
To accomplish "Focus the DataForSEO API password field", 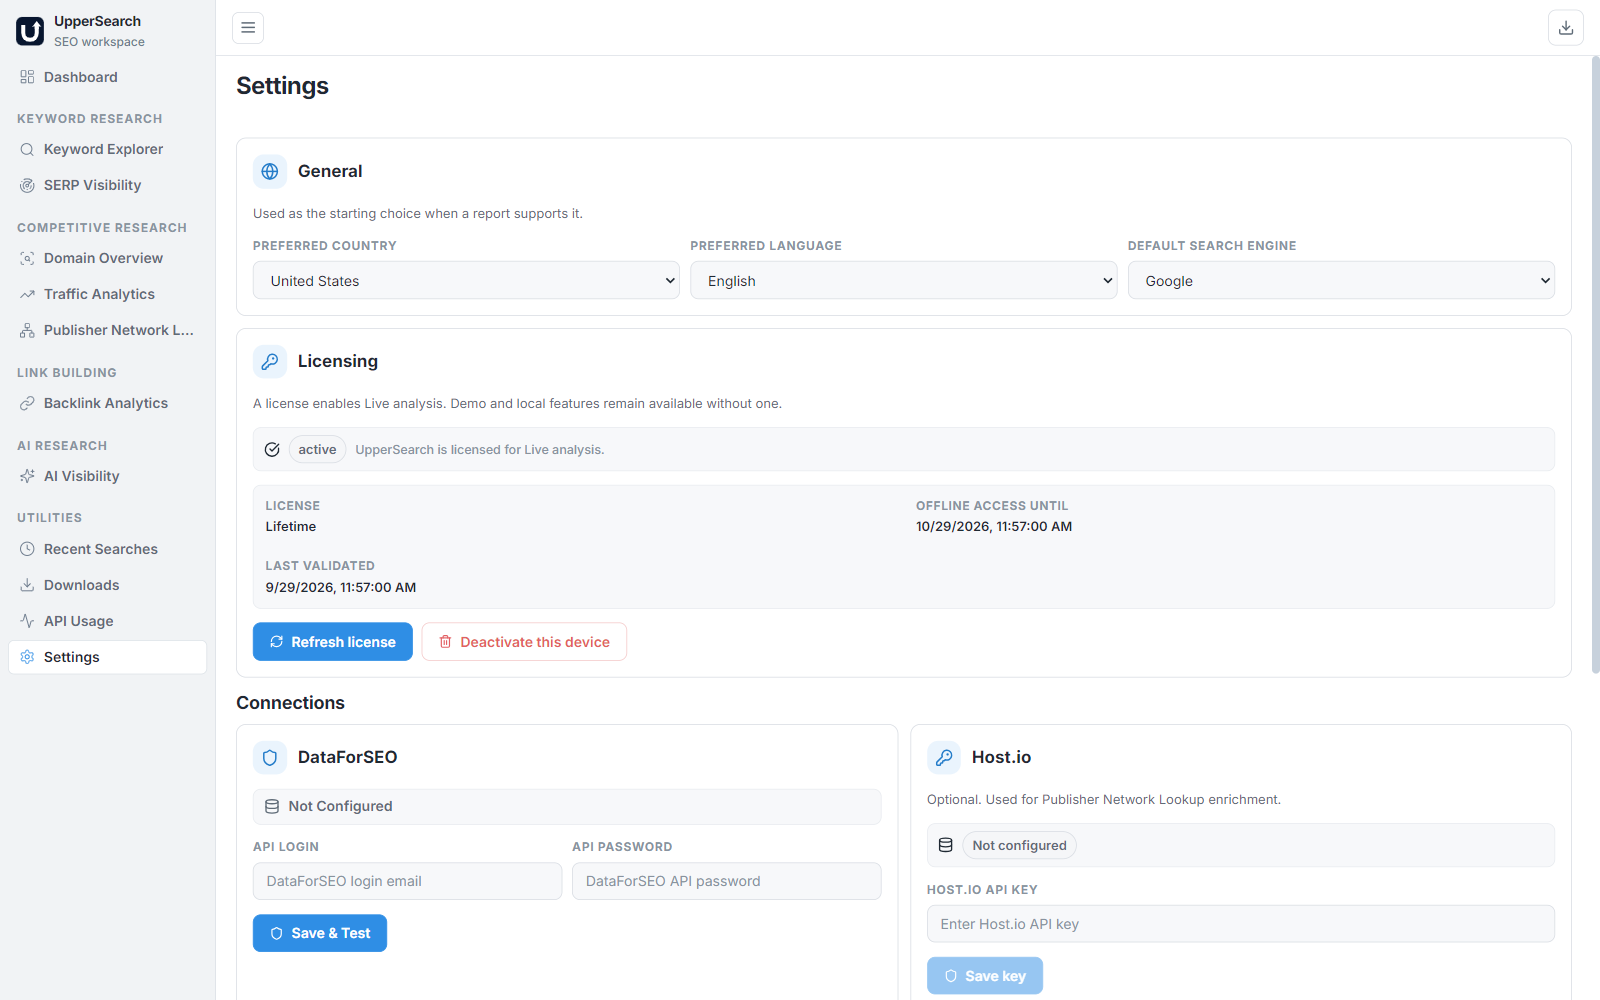I will point(727,881).
